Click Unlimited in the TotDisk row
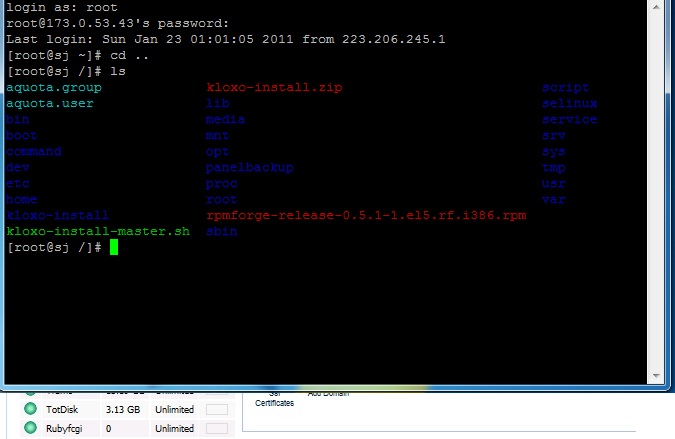 [x=174, y=409]
